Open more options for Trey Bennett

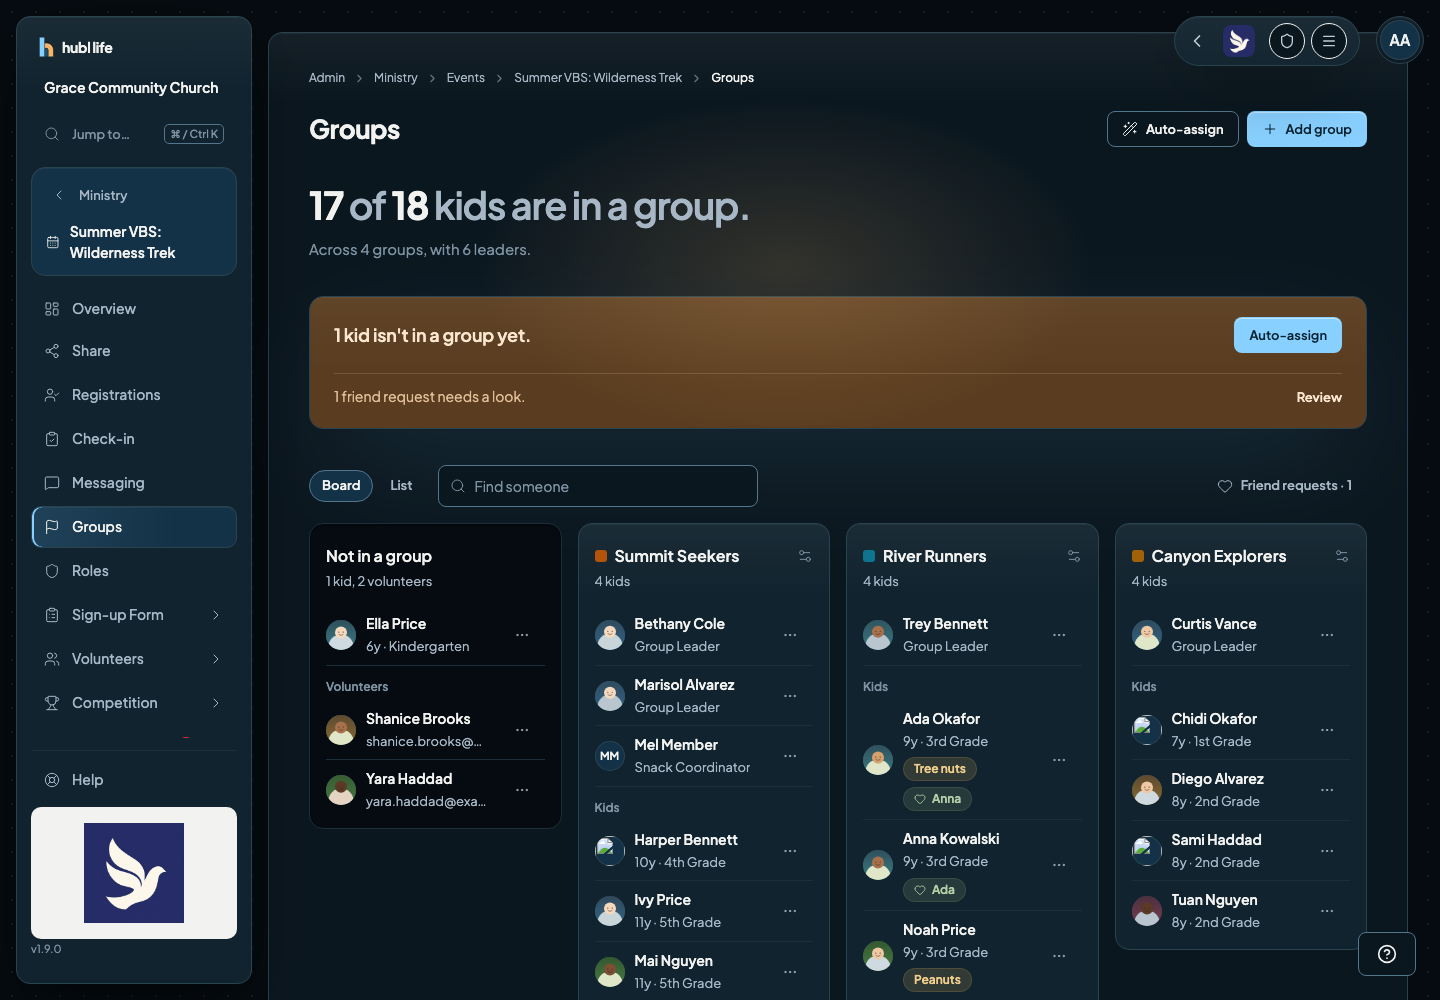coord(1059,635)
